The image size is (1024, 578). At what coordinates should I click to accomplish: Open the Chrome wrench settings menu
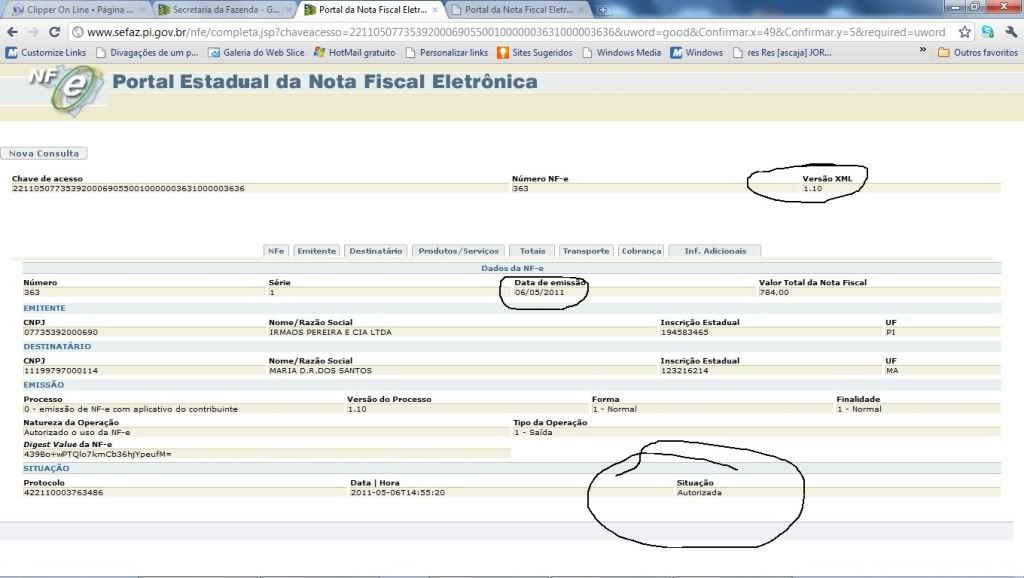click(x=1011, y=32)
